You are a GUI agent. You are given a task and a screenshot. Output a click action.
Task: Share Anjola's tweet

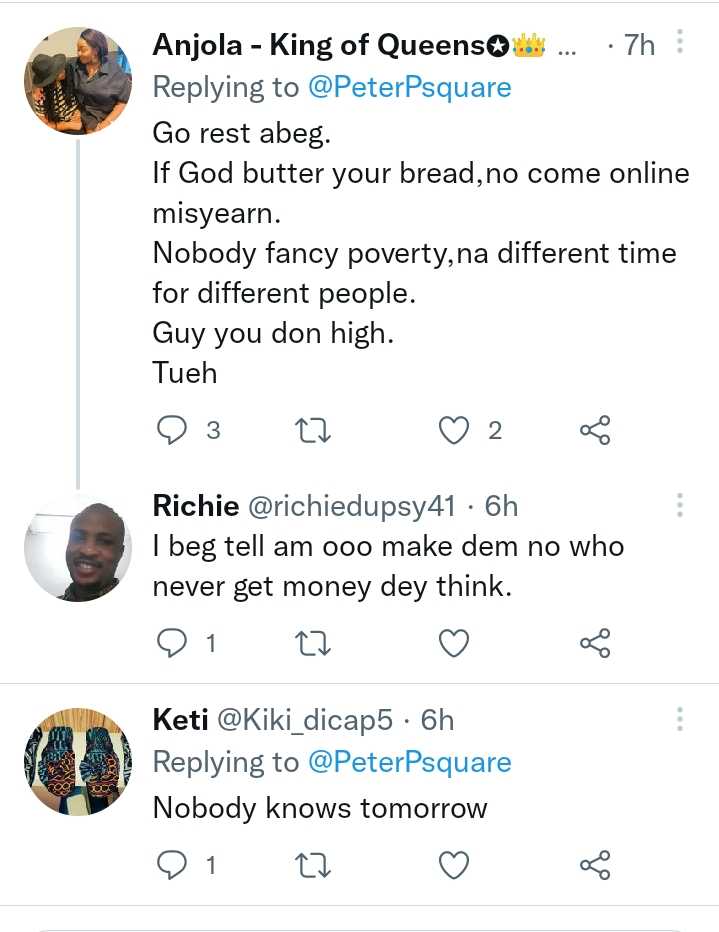pyautogui.click(x=595, y=431)
